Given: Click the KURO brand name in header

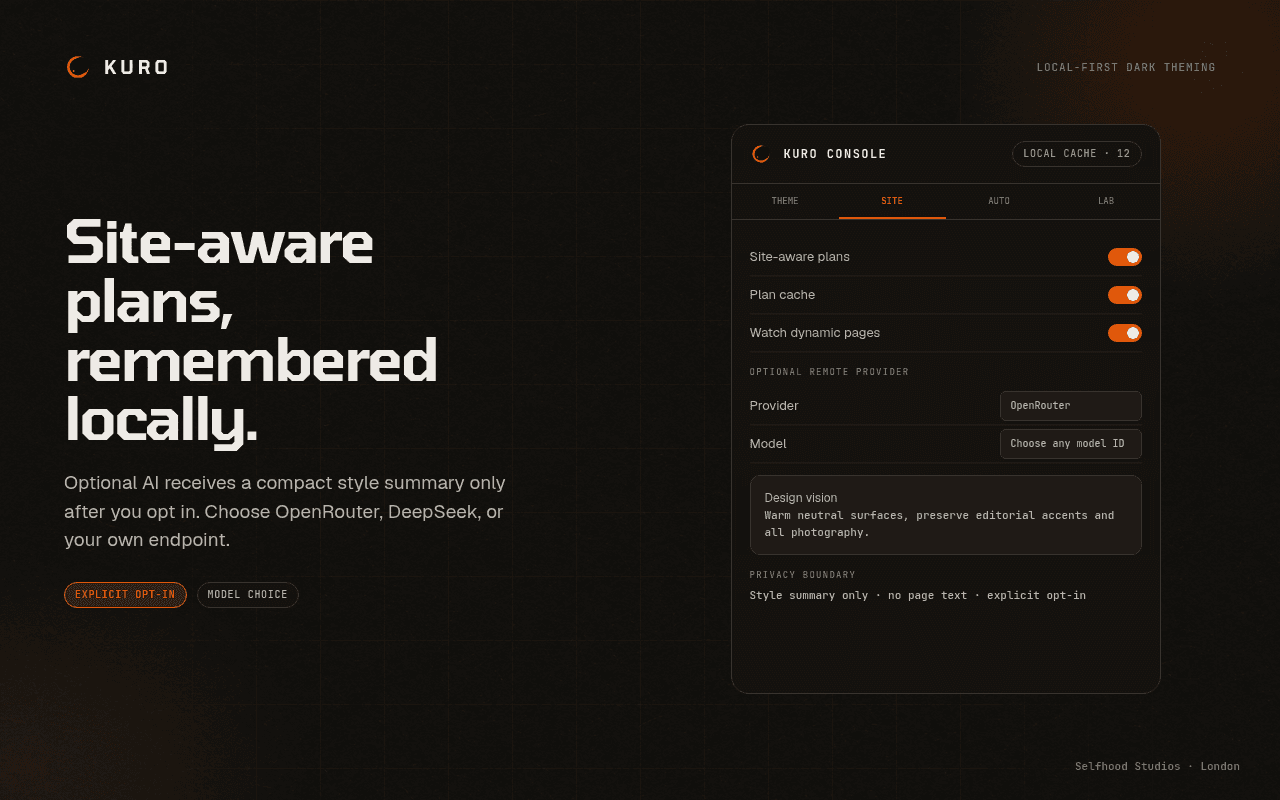Looking at the screenshot, I should [136, 68].
